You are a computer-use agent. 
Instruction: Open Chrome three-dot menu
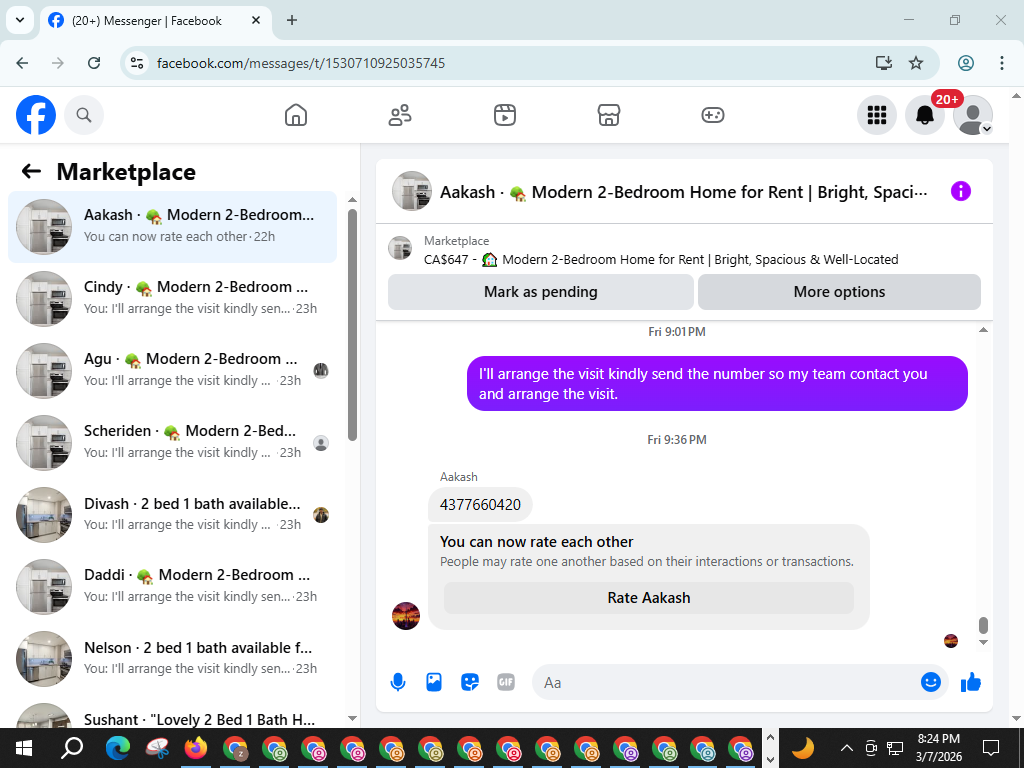pos(1001,63)
